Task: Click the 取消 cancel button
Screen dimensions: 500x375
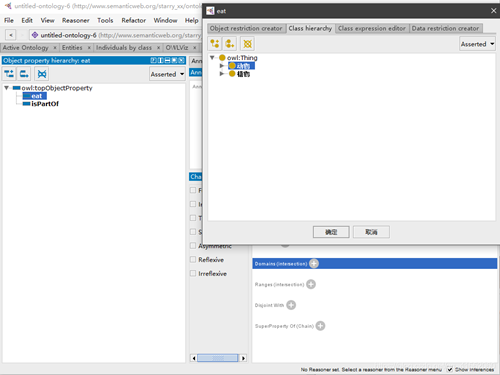Action: [x=371, y=232]
